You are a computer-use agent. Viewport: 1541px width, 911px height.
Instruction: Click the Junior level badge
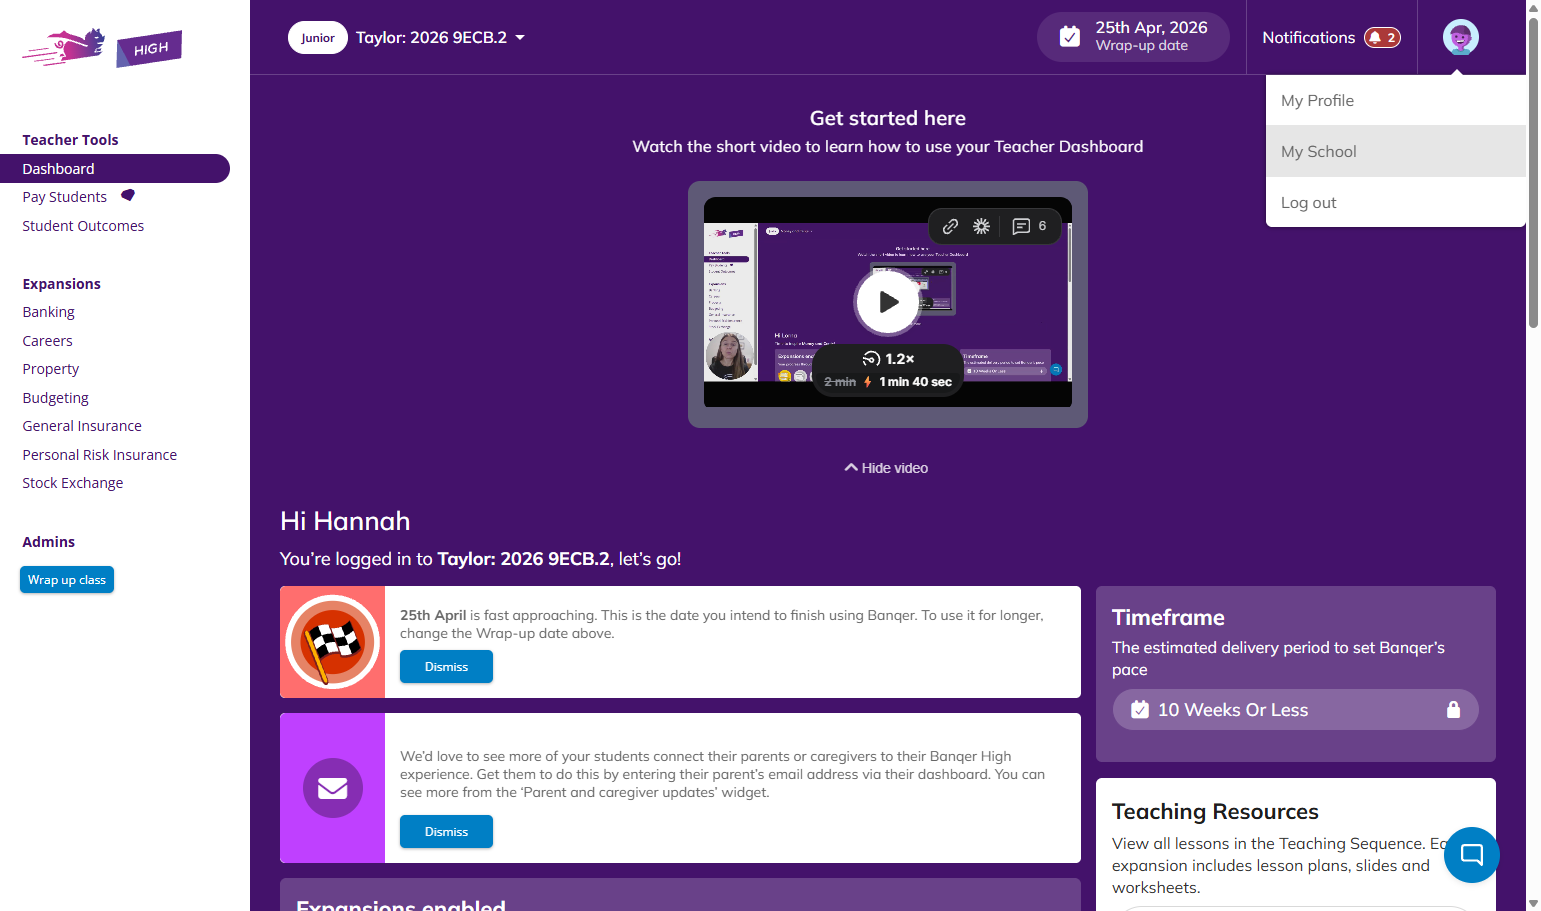coord(318,38)
